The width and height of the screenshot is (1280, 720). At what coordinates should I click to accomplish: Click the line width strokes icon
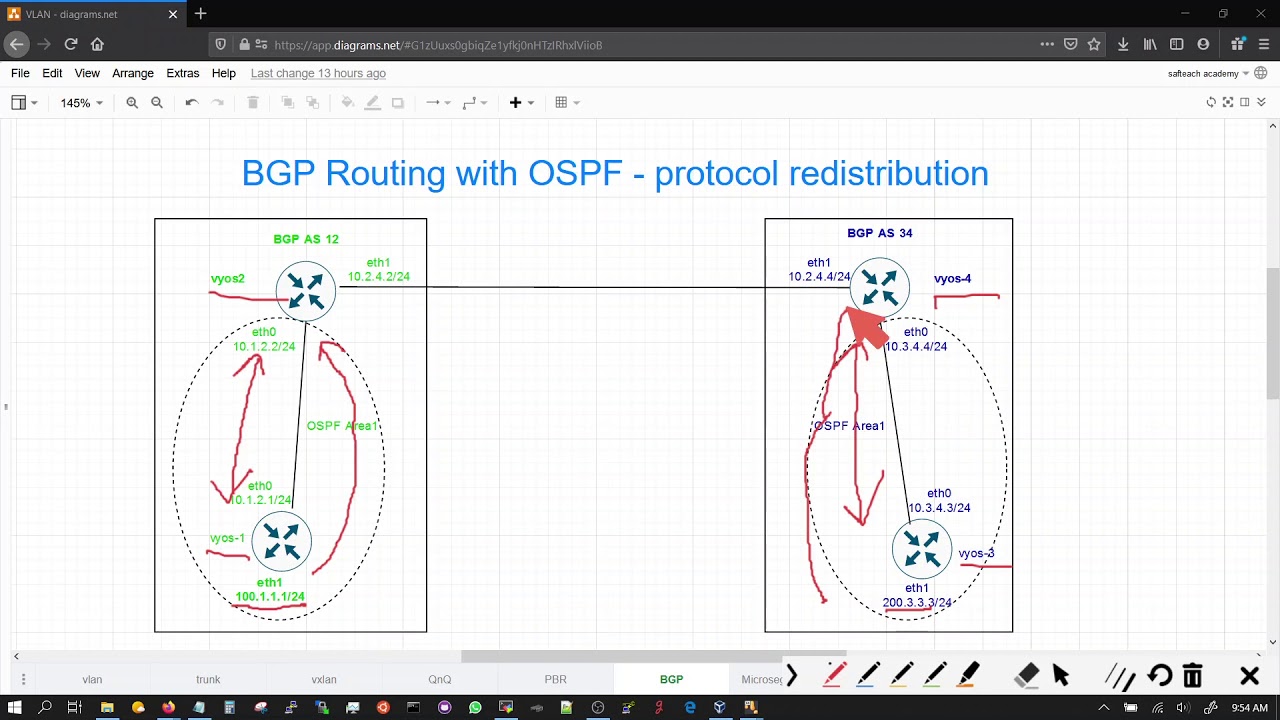pyautogui.click(x=1120, y=677)
